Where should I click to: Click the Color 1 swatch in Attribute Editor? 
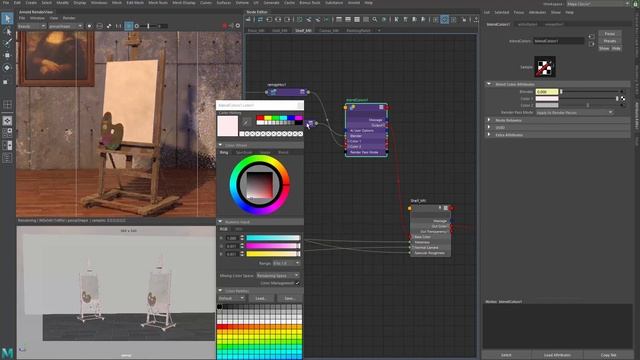click(547, 99)
